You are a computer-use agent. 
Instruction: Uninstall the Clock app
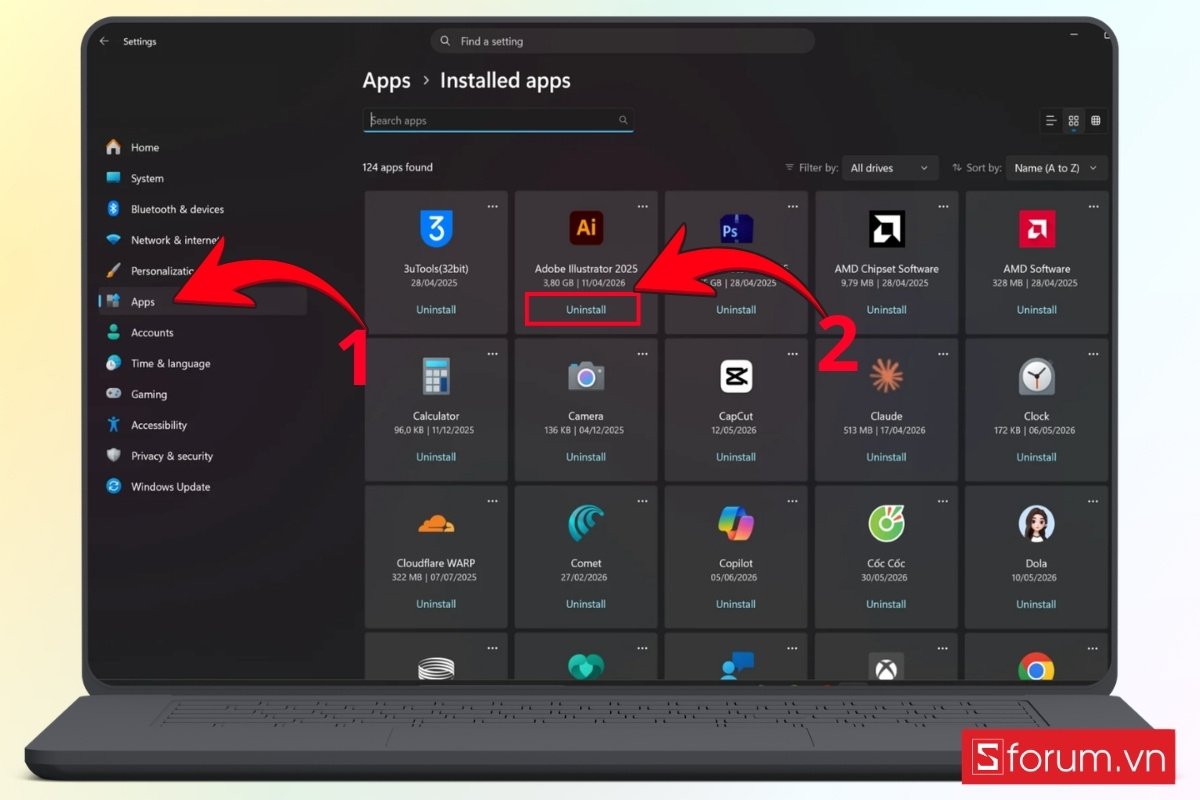tap(1036, 457)
